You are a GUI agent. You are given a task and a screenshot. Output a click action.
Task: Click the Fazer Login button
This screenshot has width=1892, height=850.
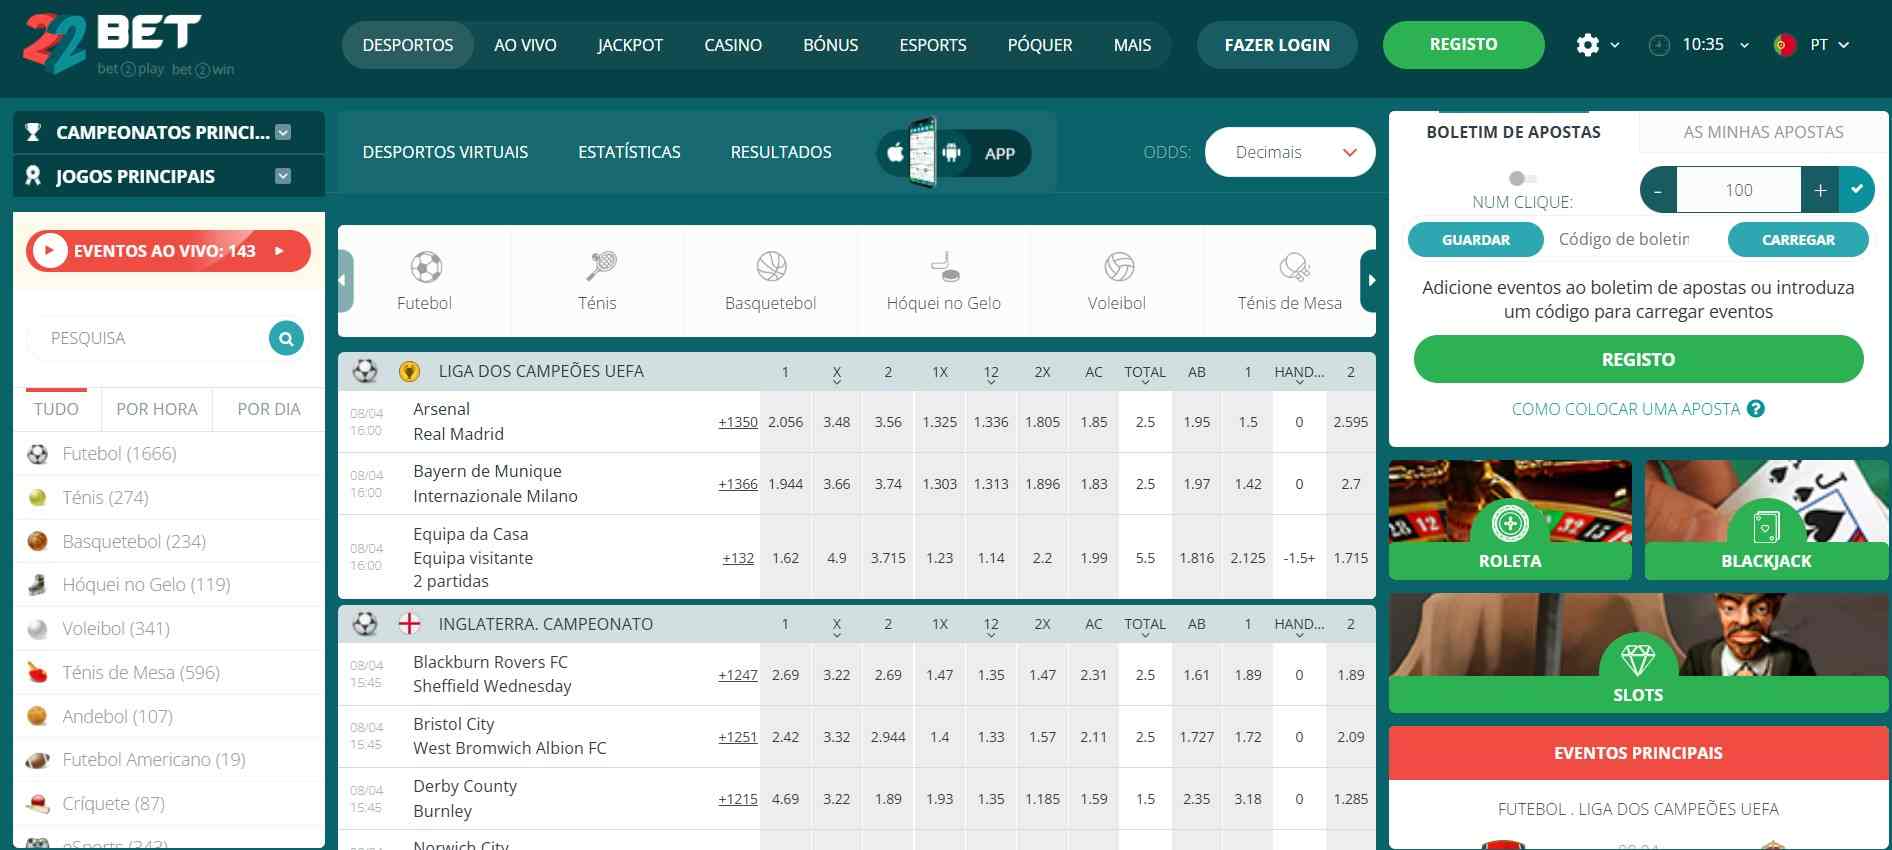pyautogui.click(x=1277, y=45)
